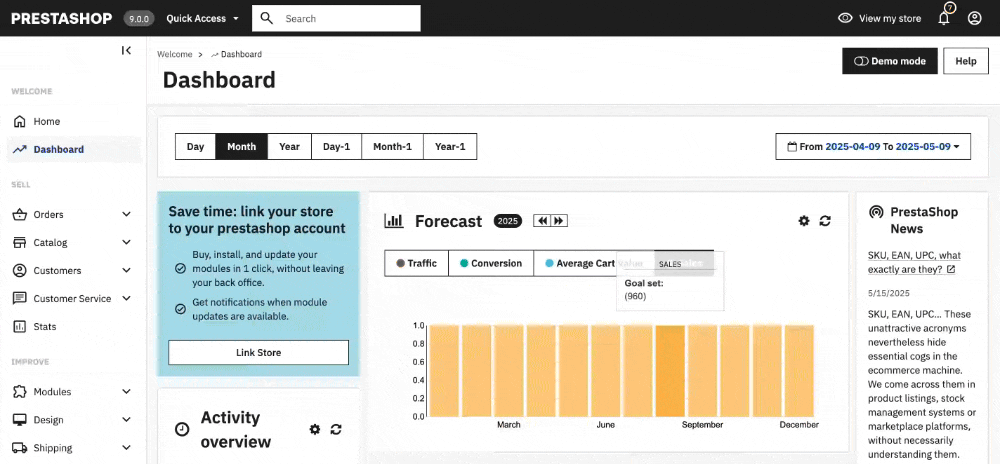The image size is (1000, 464).
Task: Collapse the sidebar with the arrow icon
Action: pos(126,50)
